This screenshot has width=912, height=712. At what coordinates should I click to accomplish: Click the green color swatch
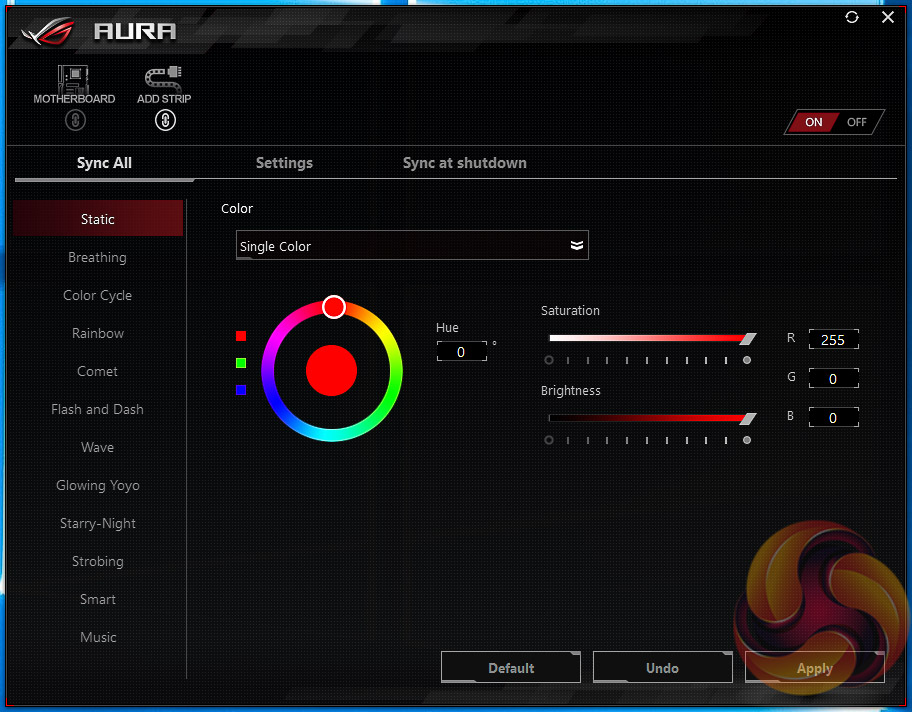(241, 363)
